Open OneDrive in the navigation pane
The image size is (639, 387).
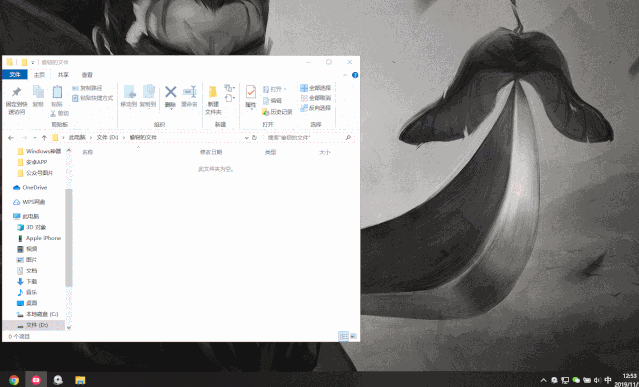pyautogui.click(x=30, y=187)
